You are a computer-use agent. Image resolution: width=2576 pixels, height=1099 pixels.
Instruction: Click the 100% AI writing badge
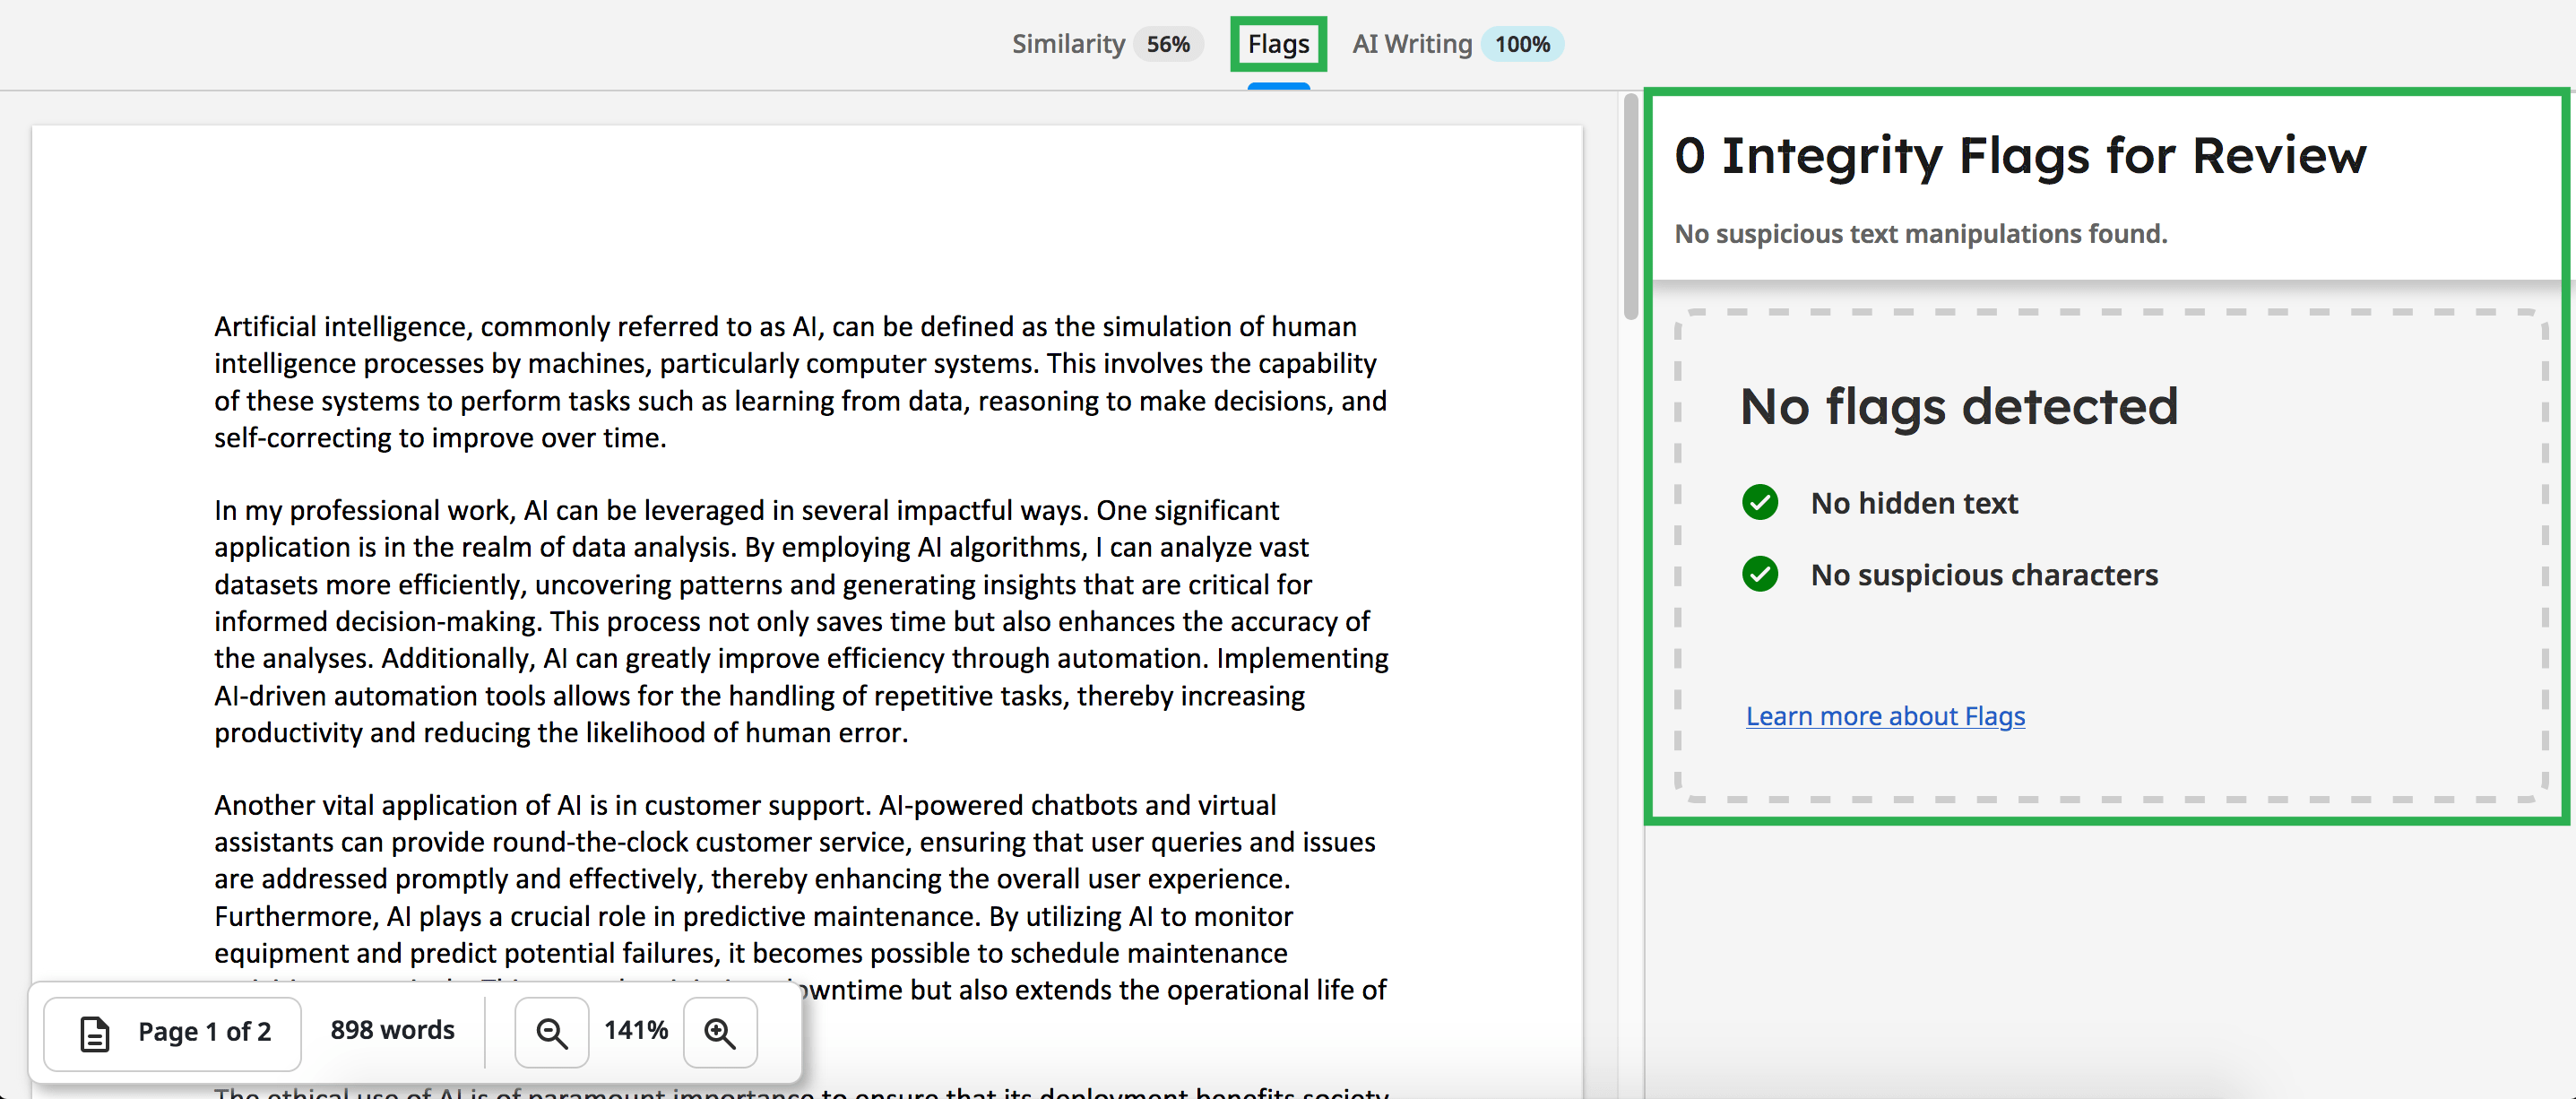click(1522, 44)
